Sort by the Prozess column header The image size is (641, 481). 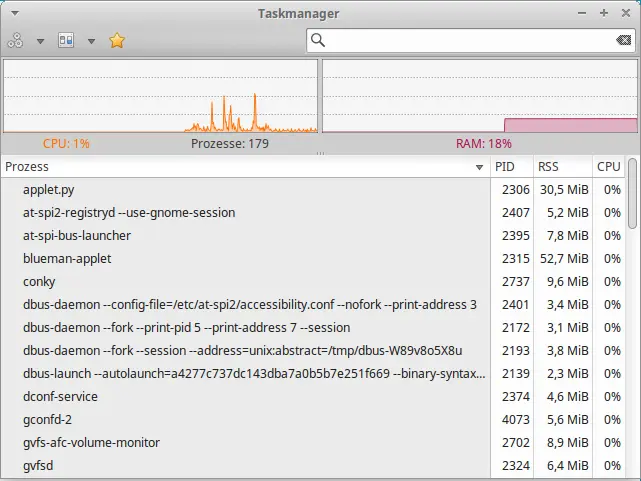click(240, 167)
